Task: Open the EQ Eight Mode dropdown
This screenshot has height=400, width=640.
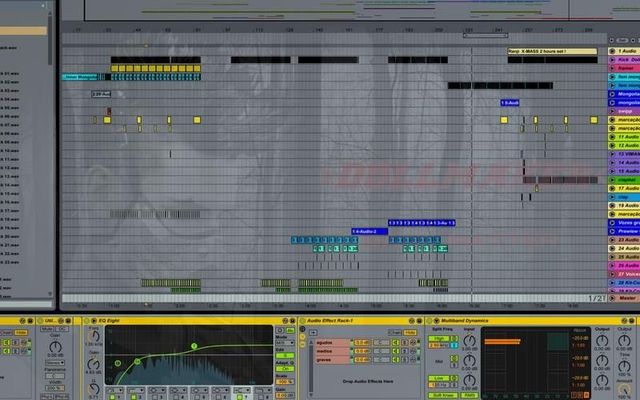Action: pyautogui.click(x=285, y=343)
